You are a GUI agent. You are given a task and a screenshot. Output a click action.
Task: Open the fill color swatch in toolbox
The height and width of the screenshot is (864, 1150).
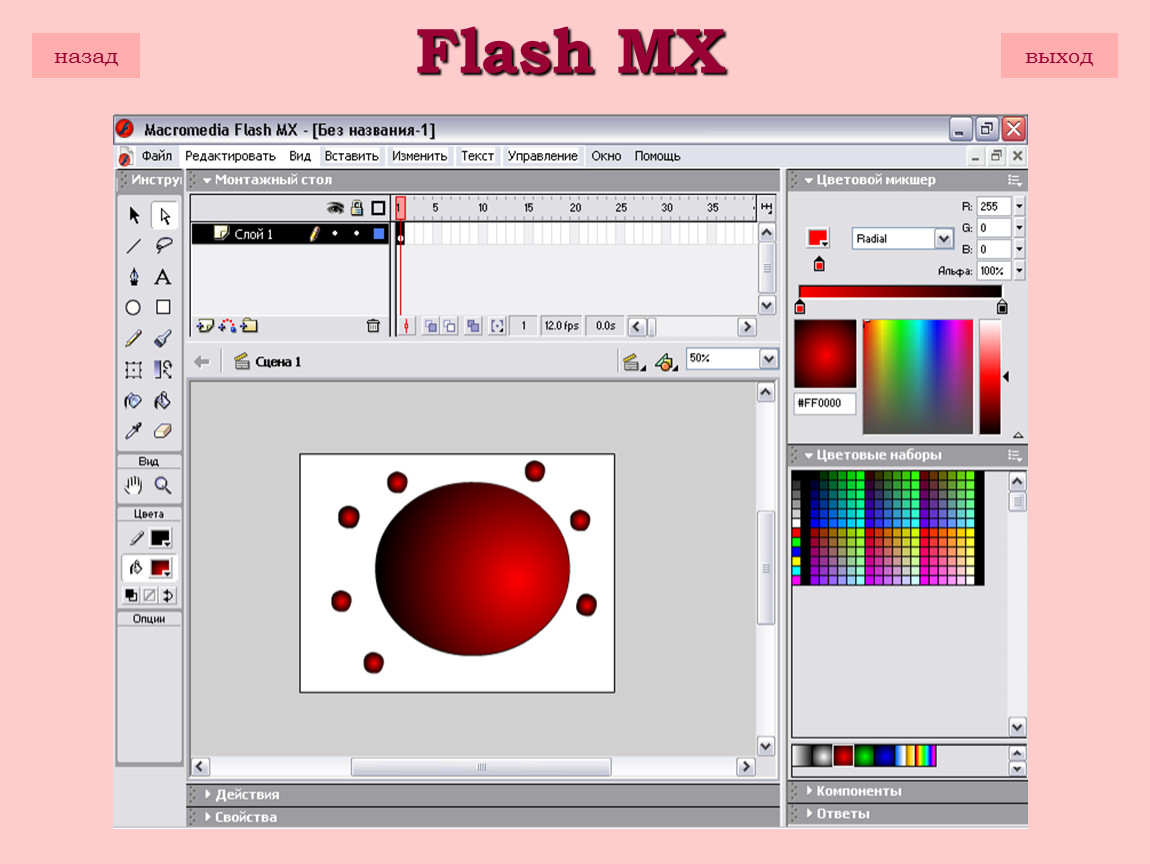[161, 568]
